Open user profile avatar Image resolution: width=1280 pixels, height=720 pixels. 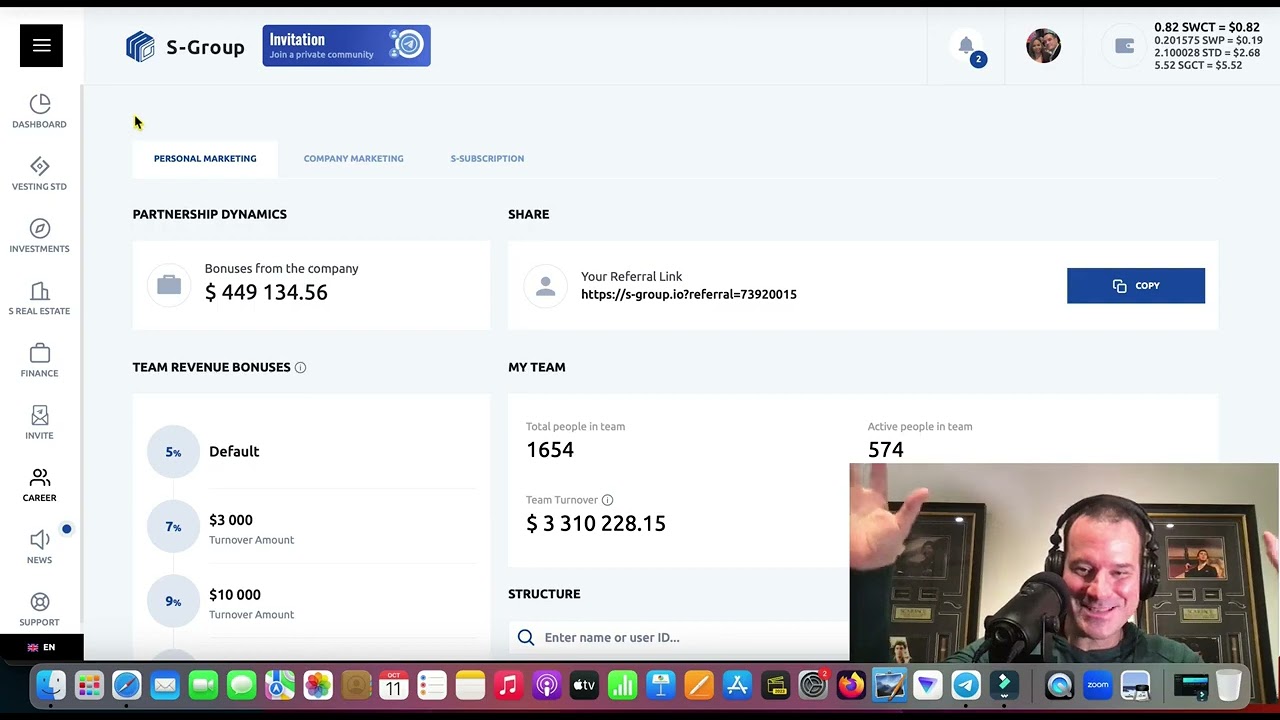click(1043, 46)
